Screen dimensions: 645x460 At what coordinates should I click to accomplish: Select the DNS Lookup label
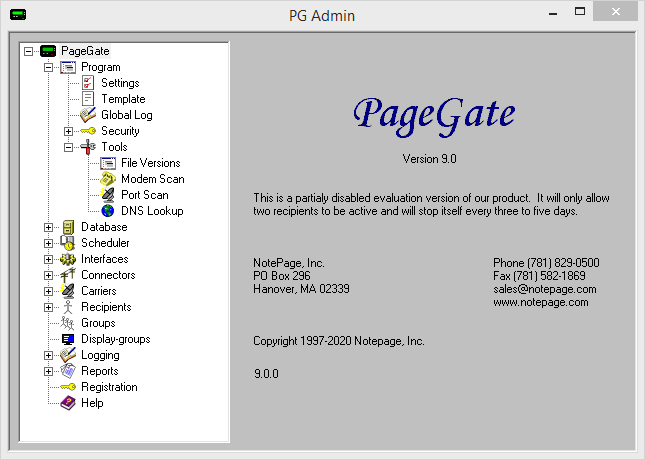click(152, 211)
